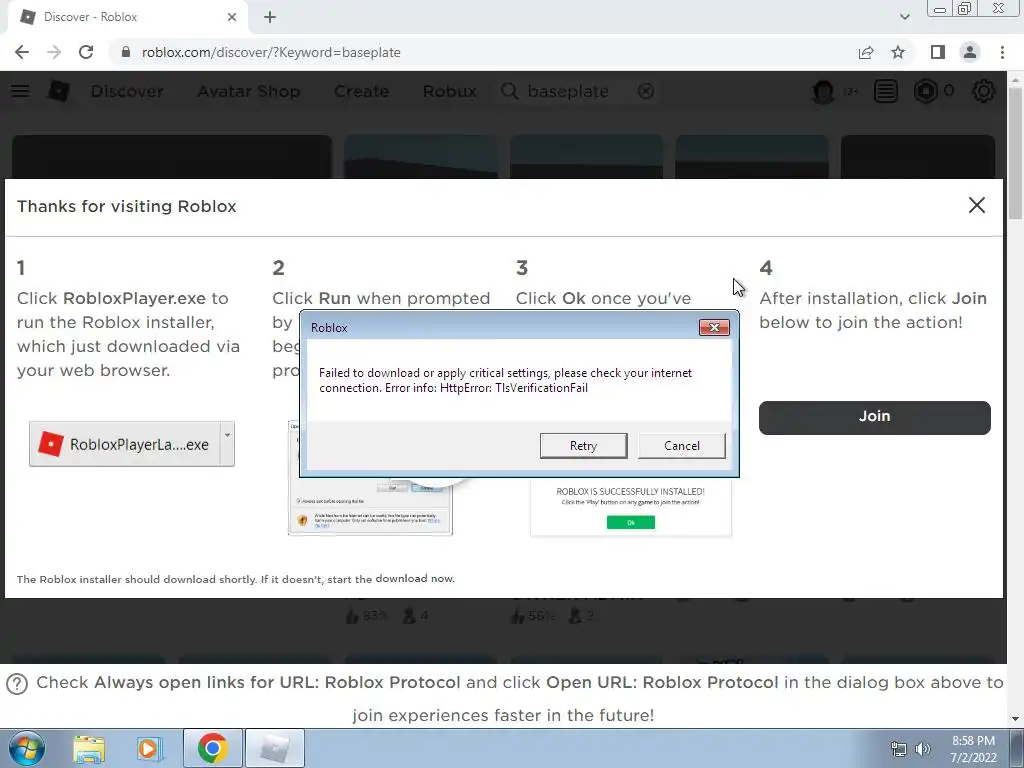Click the network tray icon
This screenshot has width=1024, height=768.
click(899, 749)
